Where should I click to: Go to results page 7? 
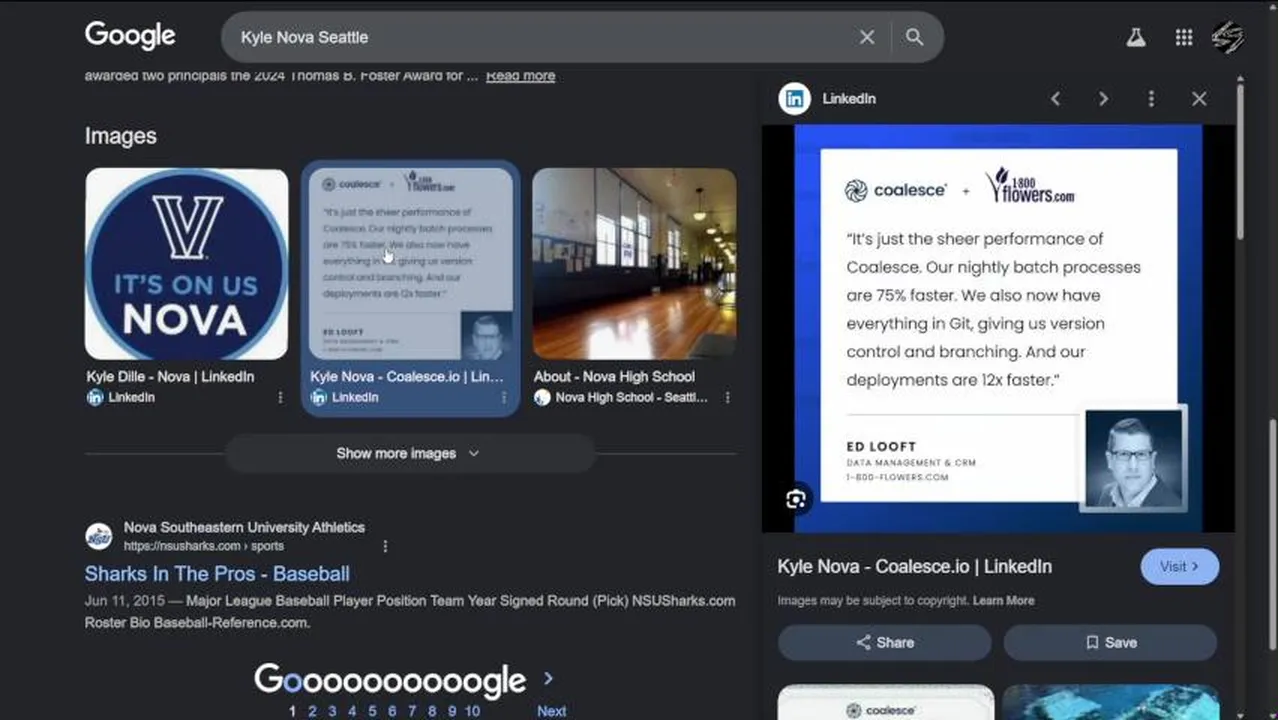pos(412,711)
